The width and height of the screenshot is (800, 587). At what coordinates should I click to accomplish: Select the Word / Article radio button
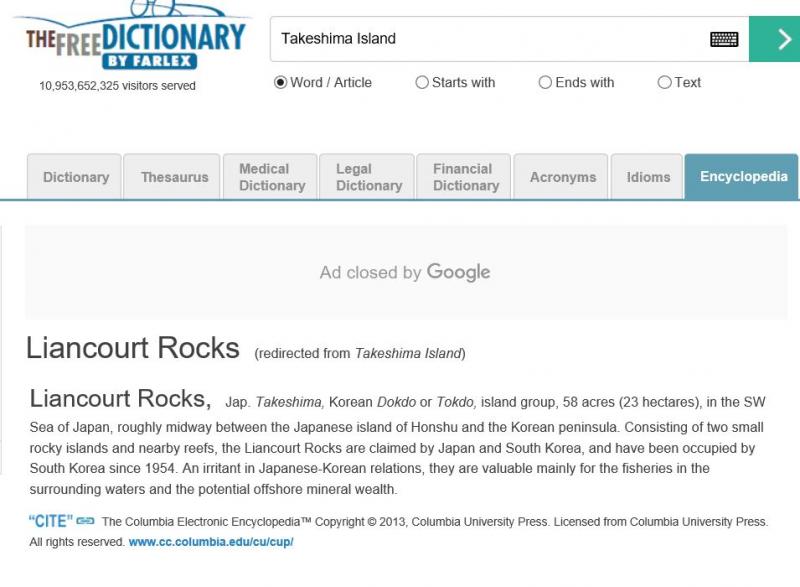click(281, 83)
